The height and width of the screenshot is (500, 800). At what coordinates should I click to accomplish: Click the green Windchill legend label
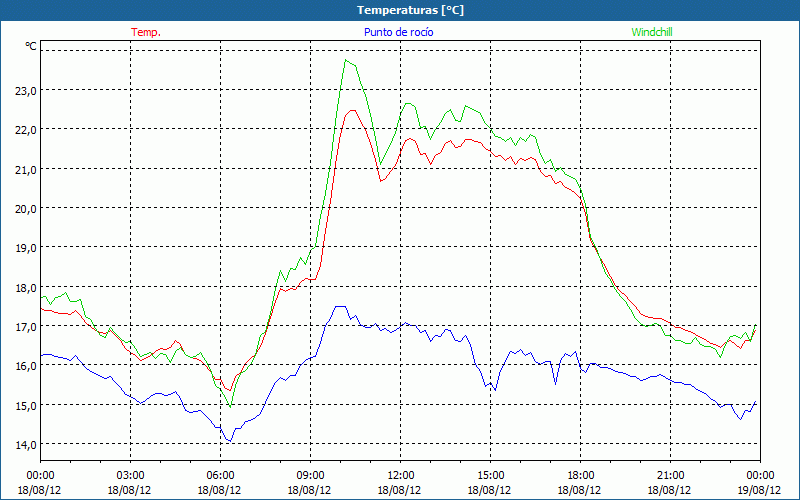coord(652,32)
